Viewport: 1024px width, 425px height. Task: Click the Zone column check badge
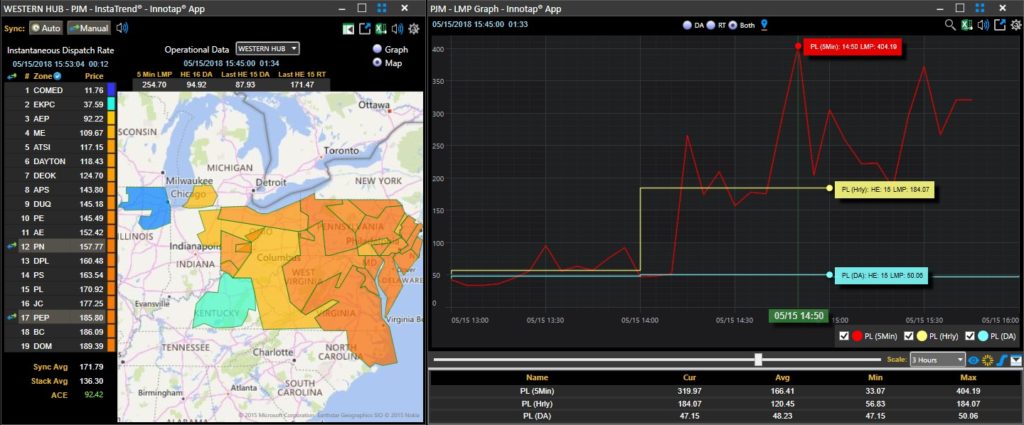pyautogui.click(x=57, y=76)
